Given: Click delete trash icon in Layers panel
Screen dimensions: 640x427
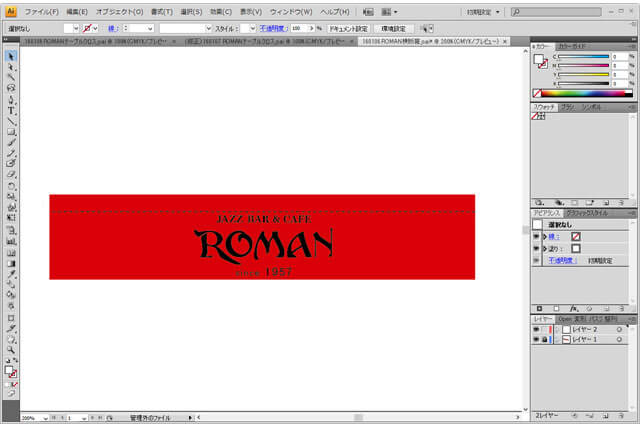Looking at the screenshot, I should [621, 416].
